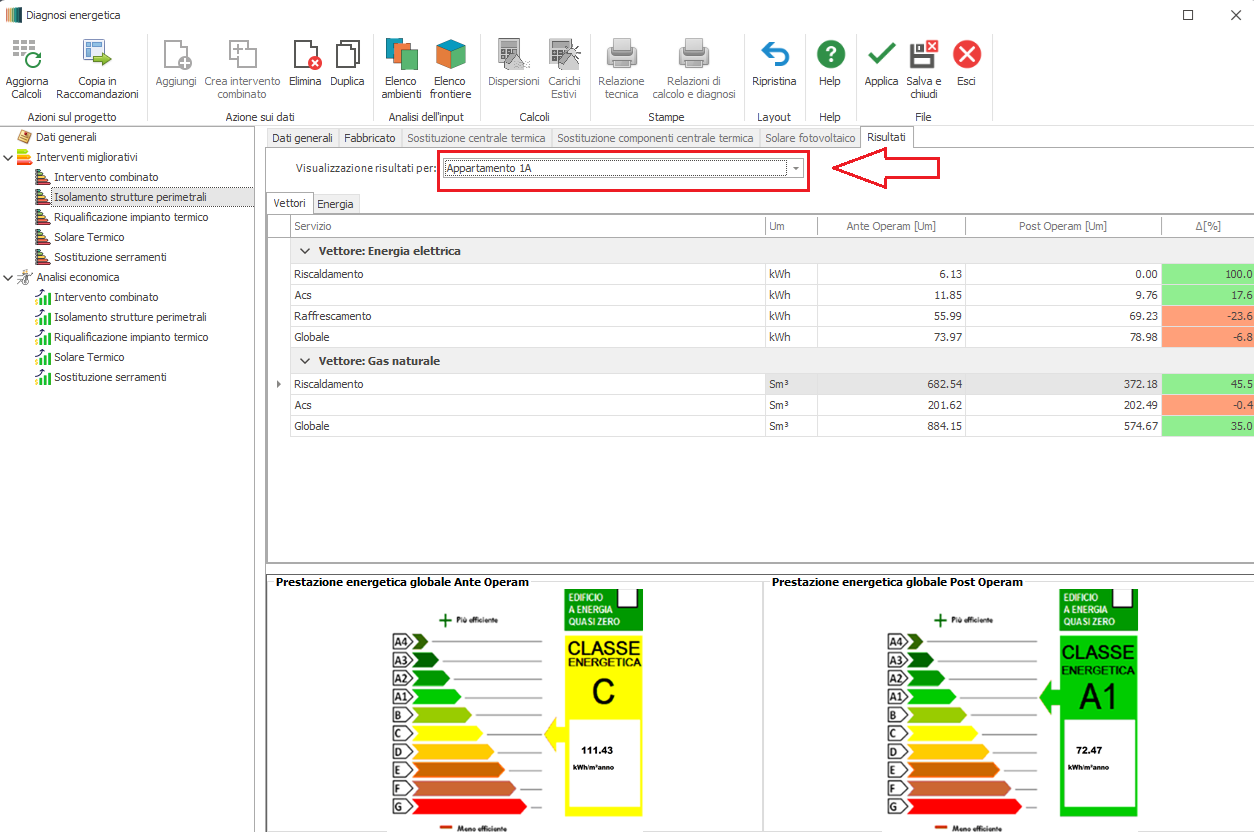The image size is (1254, 832).
Task: Collapse the Vettore: Energia elettrica group
Action: point(304,251)
